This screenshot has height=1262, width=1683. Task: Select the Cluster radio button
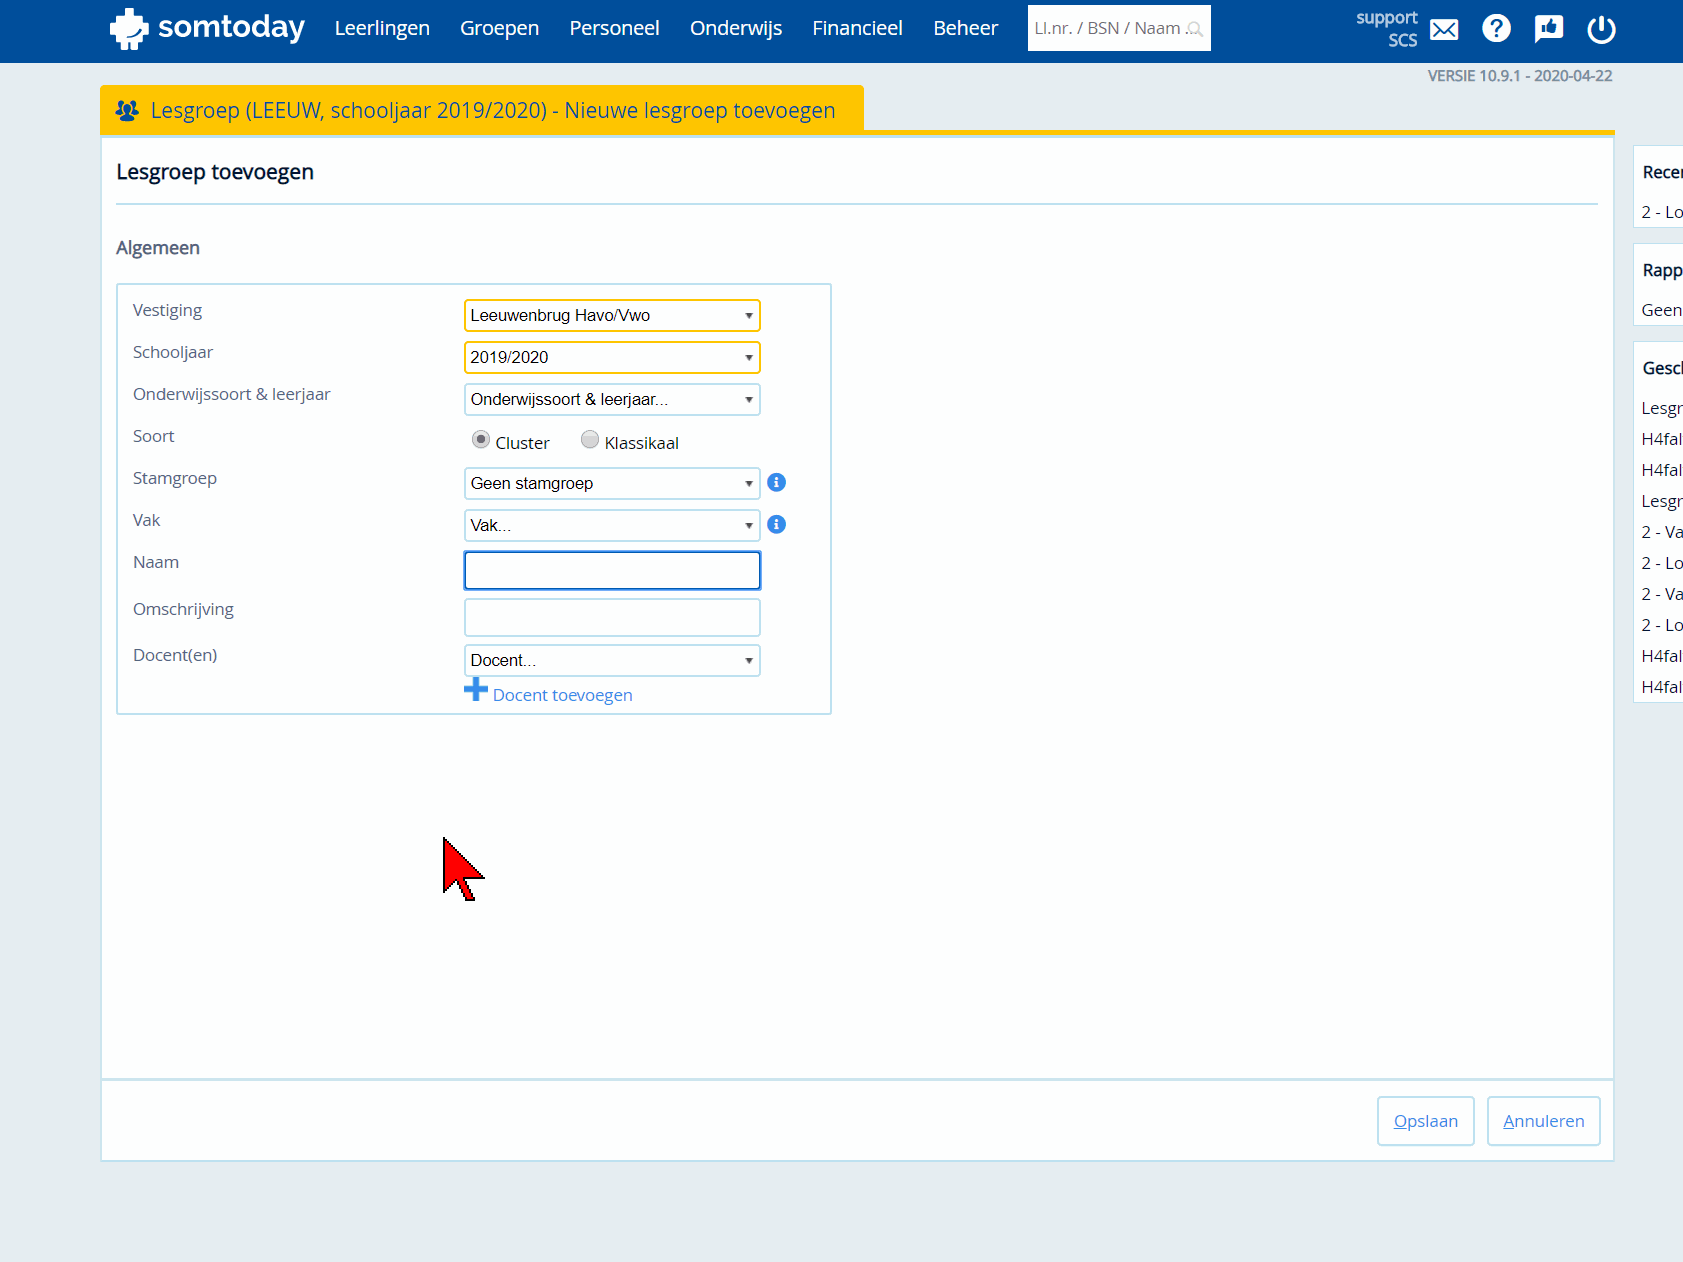[481, 440]
